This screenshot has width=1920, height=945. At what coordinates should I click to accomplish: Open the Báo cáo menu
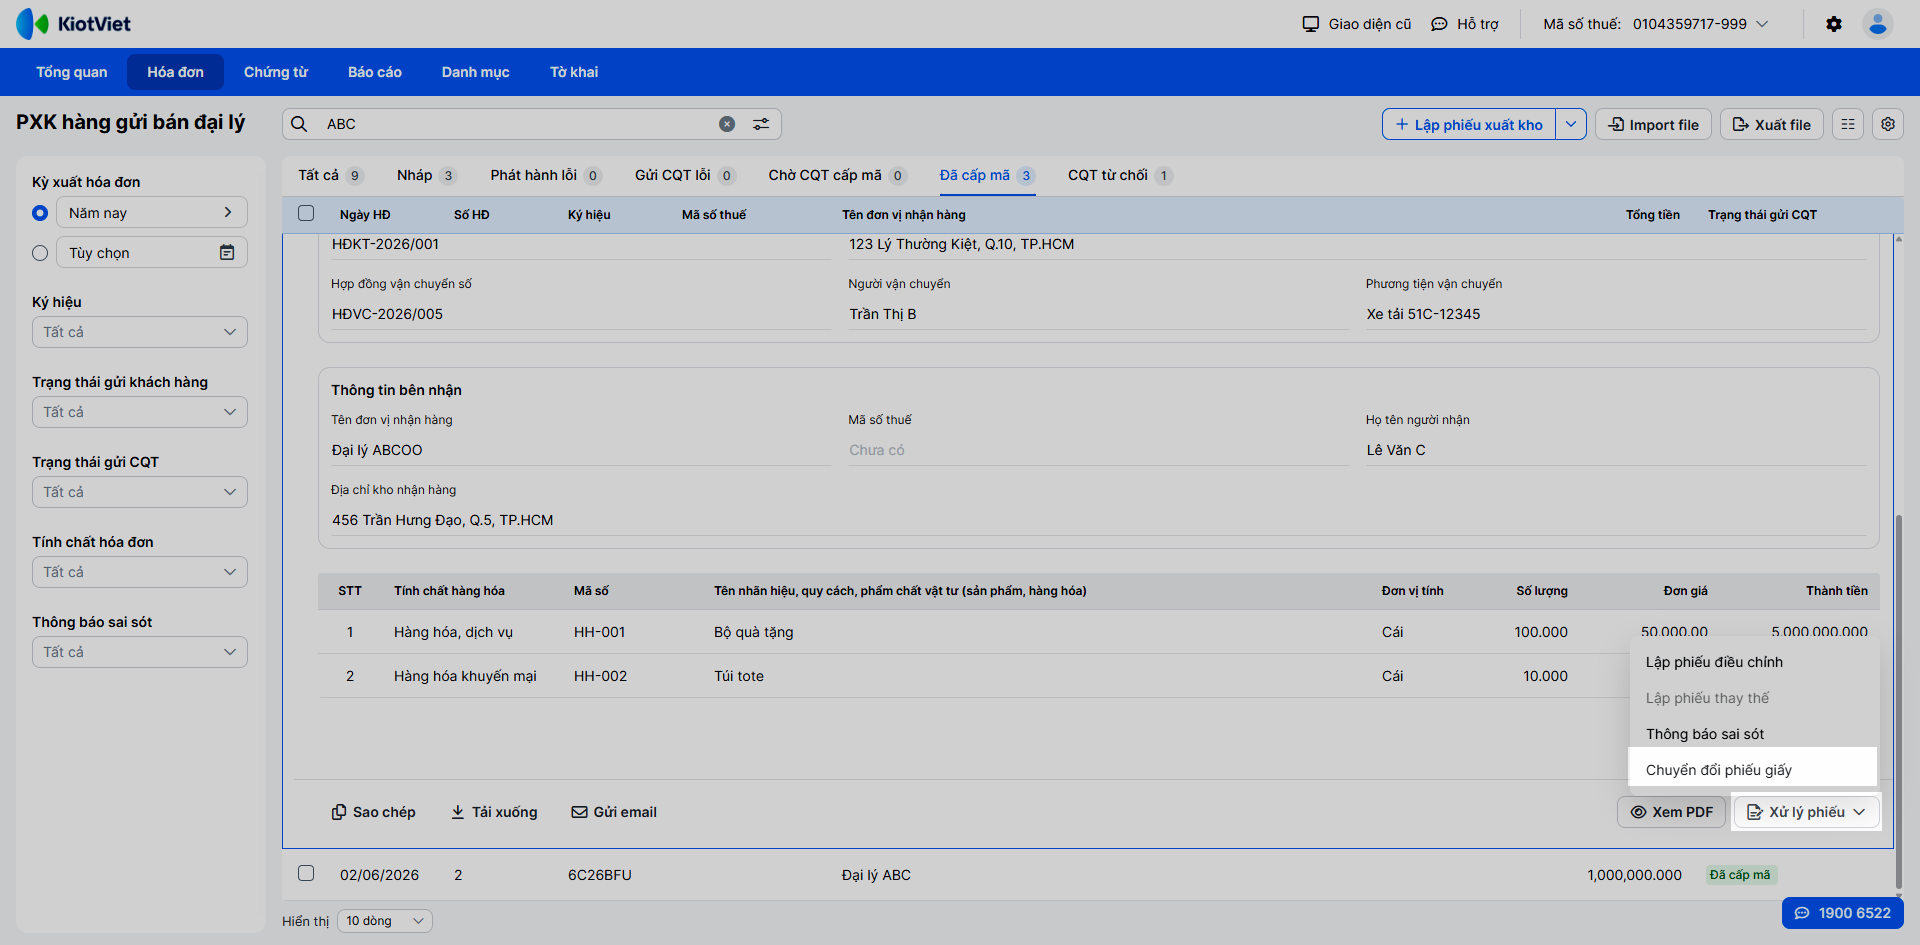(375, 72)
